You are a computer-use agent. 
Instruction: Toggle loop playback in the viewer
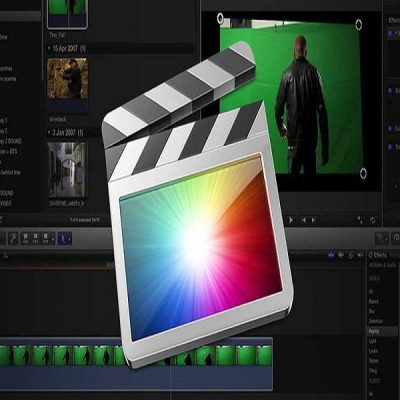373,220
